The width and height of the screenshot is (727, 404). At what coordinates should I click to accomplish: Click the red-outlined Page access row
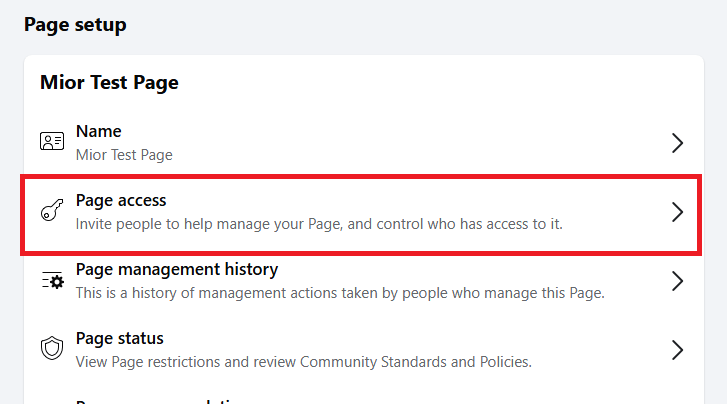pos(360,212)
